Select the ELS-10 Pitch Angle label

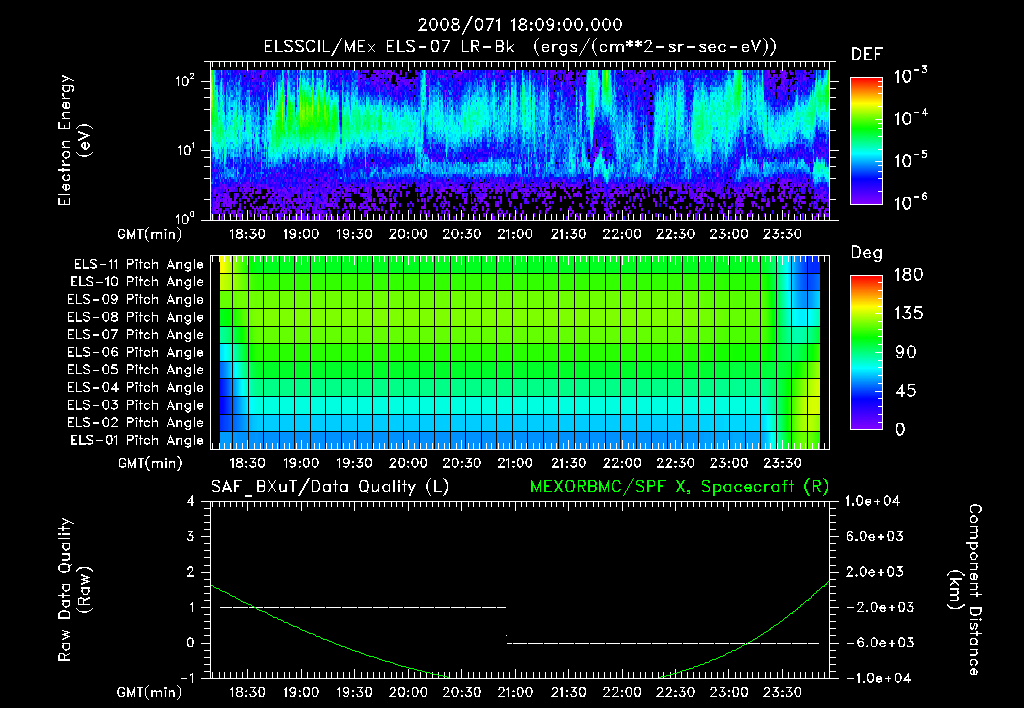(x=137, y=282)
